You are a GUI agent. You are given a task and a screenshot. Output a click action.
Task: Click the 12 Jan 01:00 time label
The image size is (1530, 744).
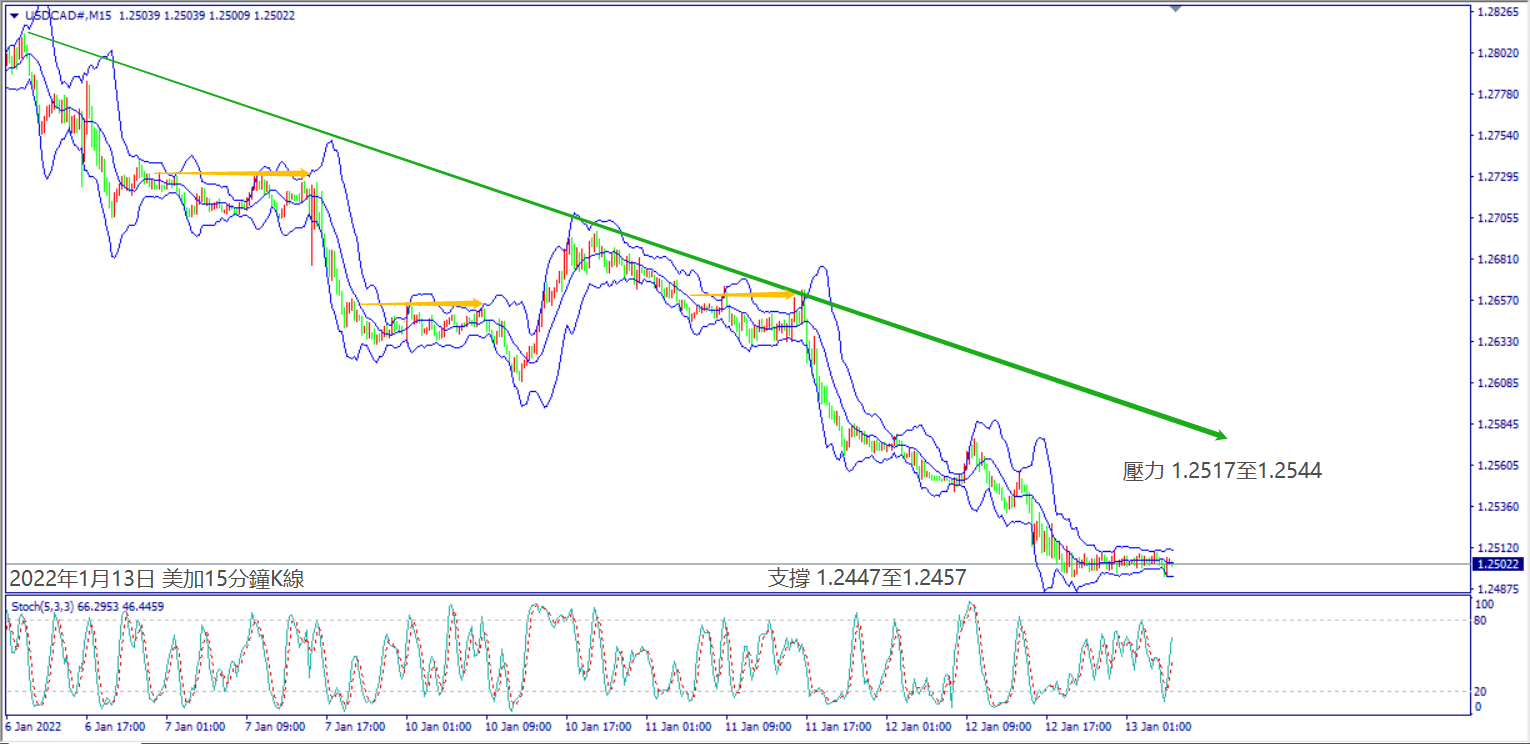tap(918, 726)
